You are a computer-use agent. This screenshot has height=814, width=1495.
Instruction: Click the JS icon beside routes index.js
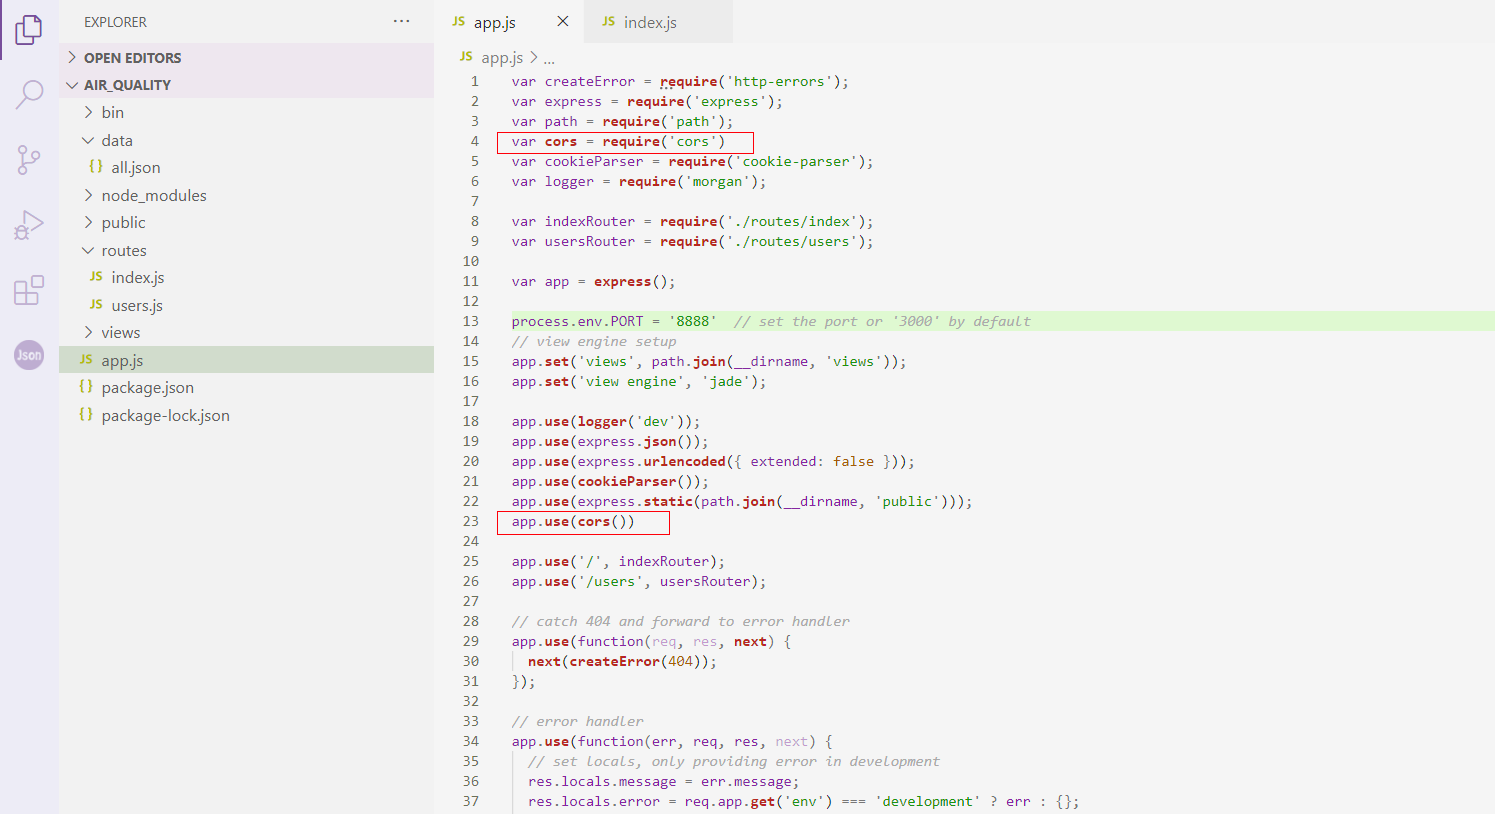(x=96, y=277)
